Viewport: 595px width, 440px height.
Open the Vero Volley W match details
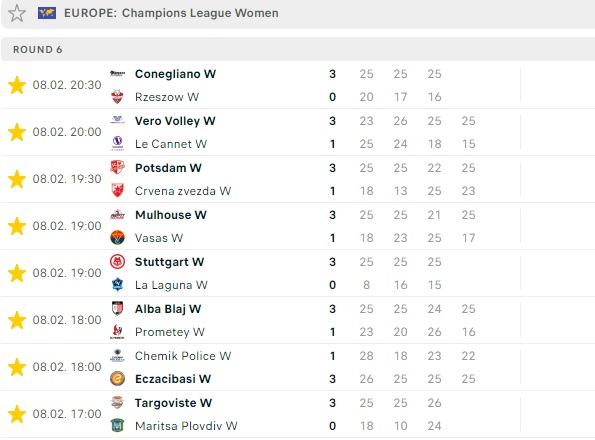click(298, 132)
